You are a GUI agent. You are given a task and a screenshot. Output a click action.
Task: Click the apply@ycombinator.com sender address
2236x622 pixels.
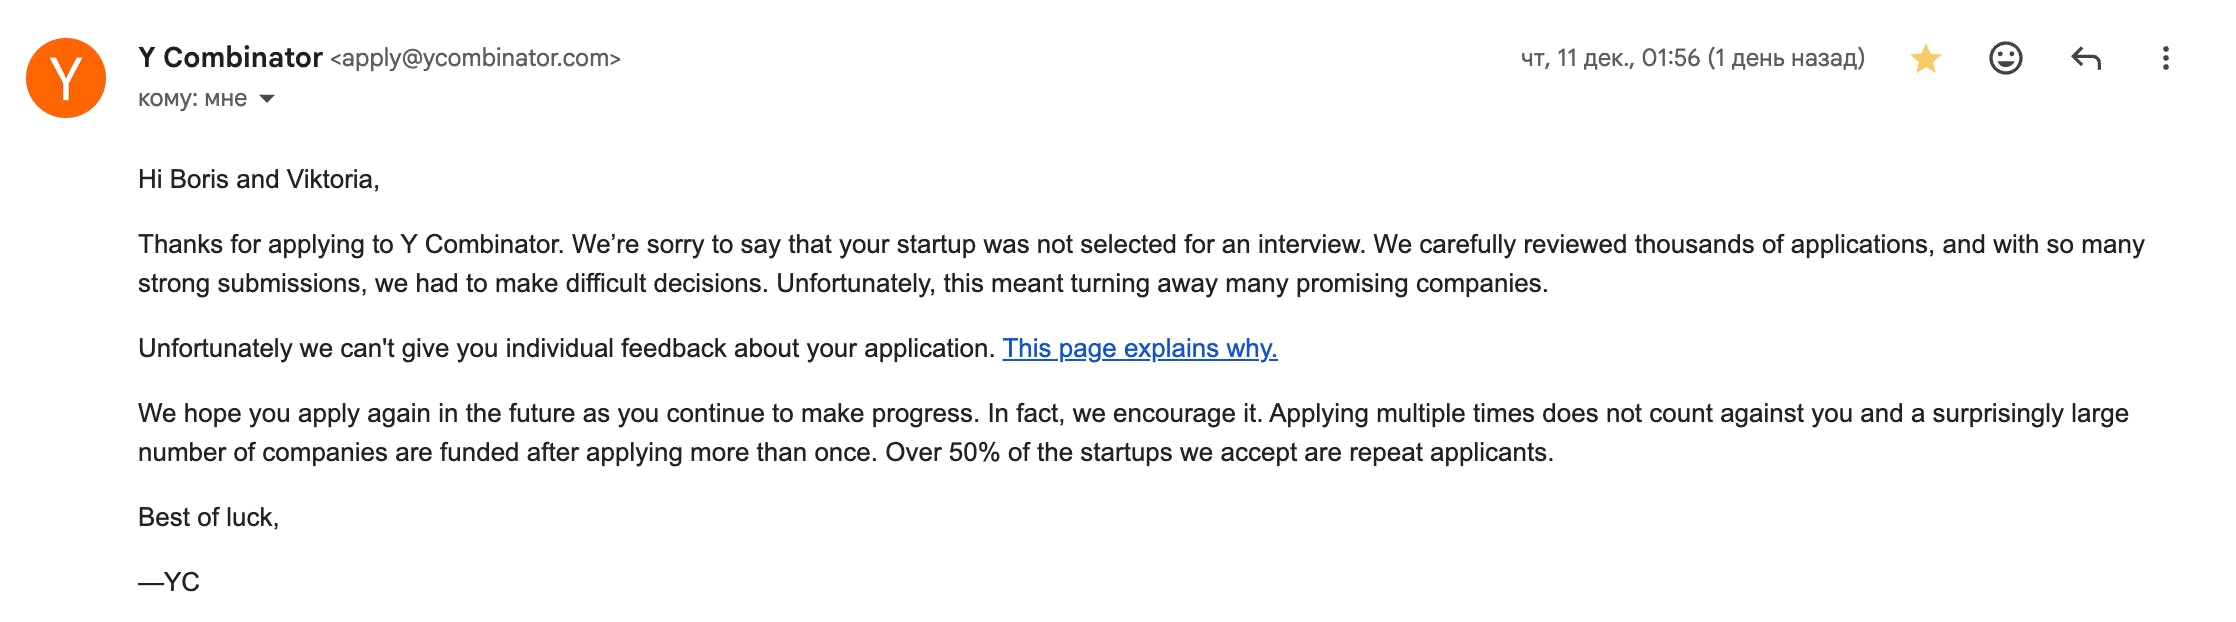point(475,58)
